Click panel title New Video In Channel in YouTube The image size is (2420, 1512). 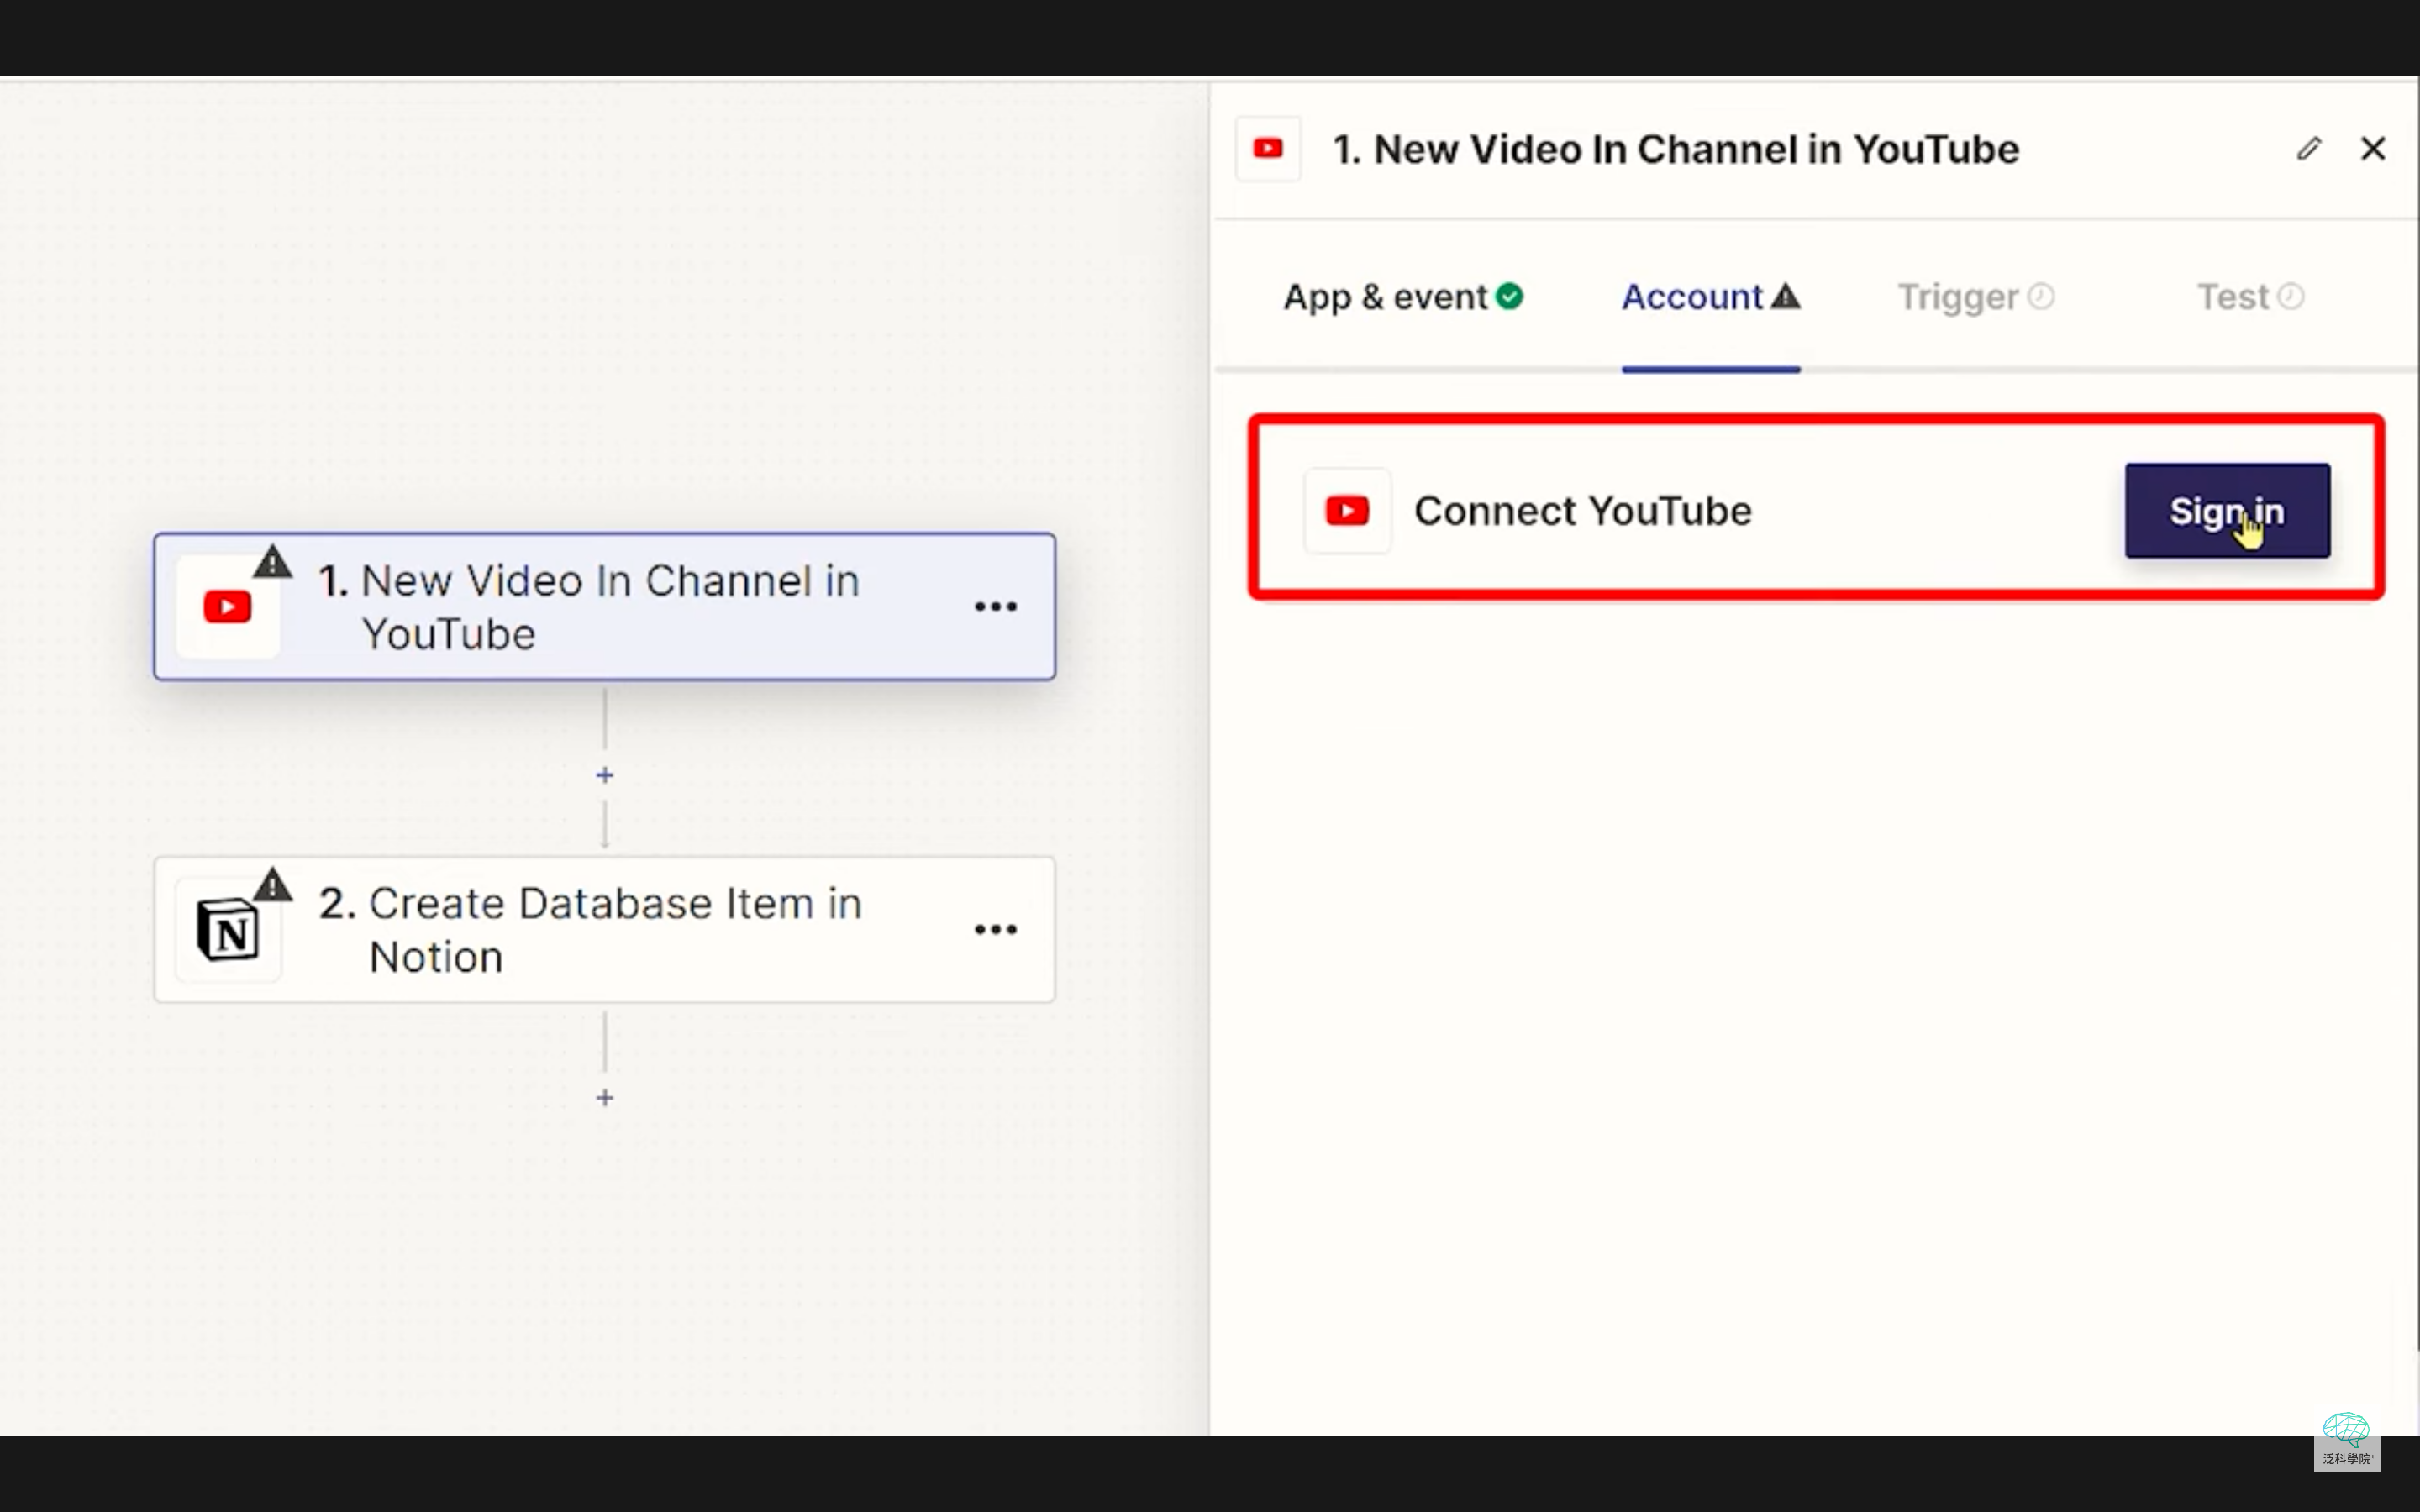(x=1676, y=149)
